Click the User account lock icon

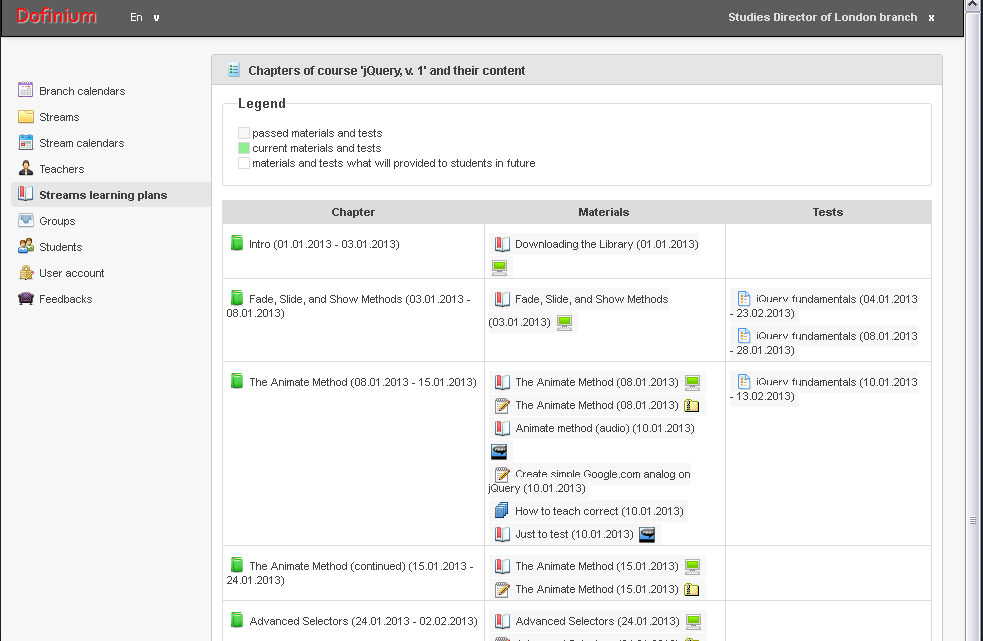tap(26, 272)
